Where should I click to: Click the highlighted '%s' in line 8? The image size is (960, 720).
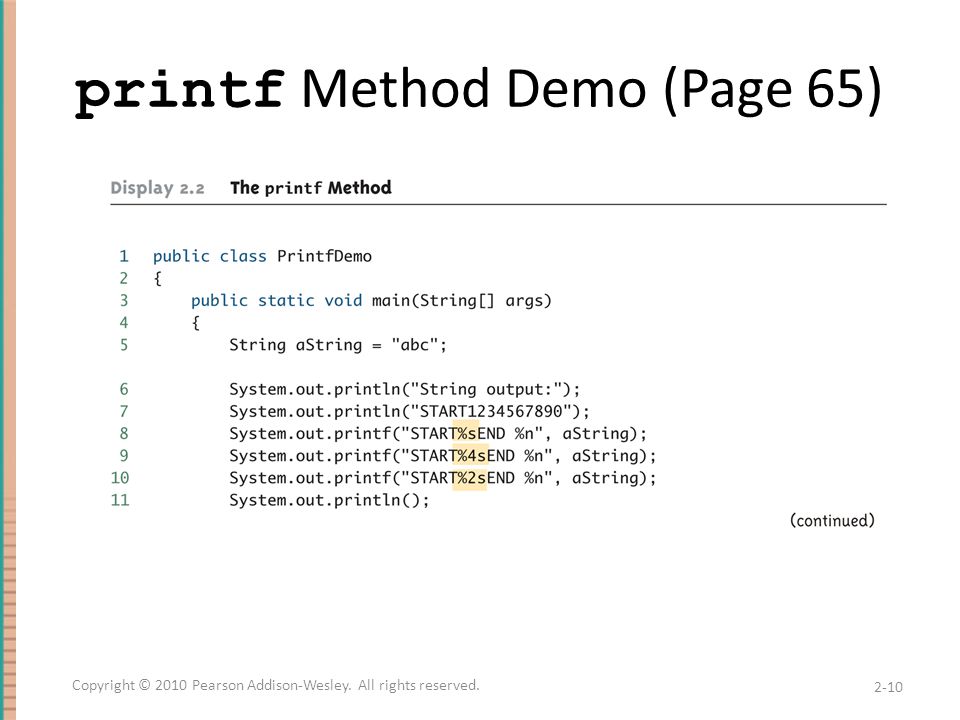tap(465, 433)
